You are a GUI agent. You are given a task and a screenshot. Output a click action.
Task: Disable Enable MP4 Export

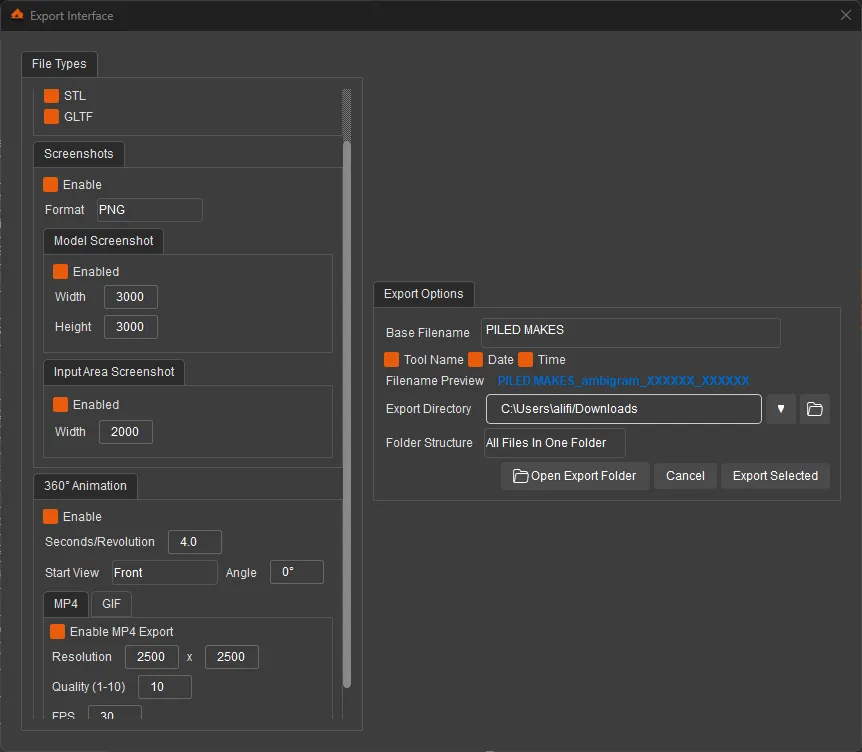tap(57, 631)
